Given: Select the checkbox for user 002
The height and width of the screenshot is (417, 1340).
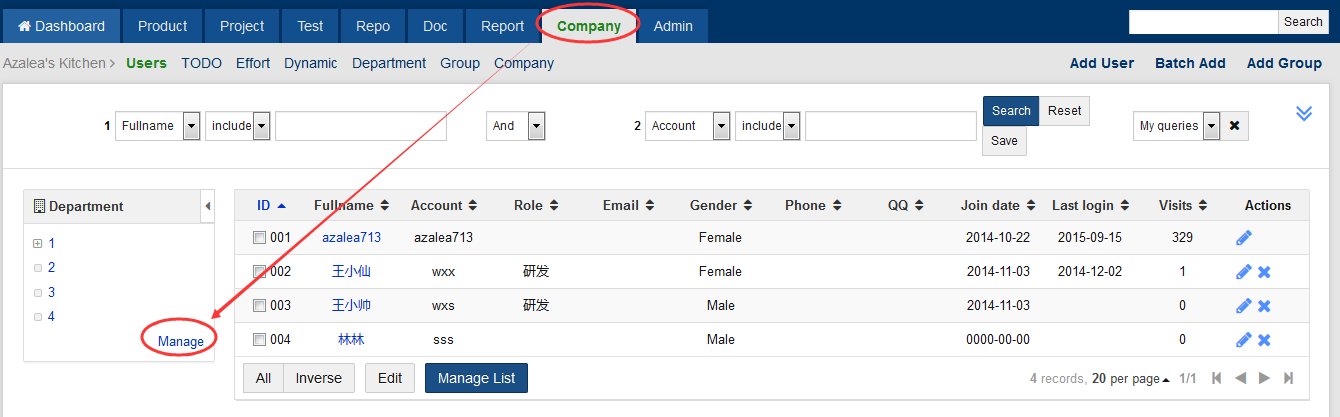Looking at the screenshot, I should pos(259,272).
